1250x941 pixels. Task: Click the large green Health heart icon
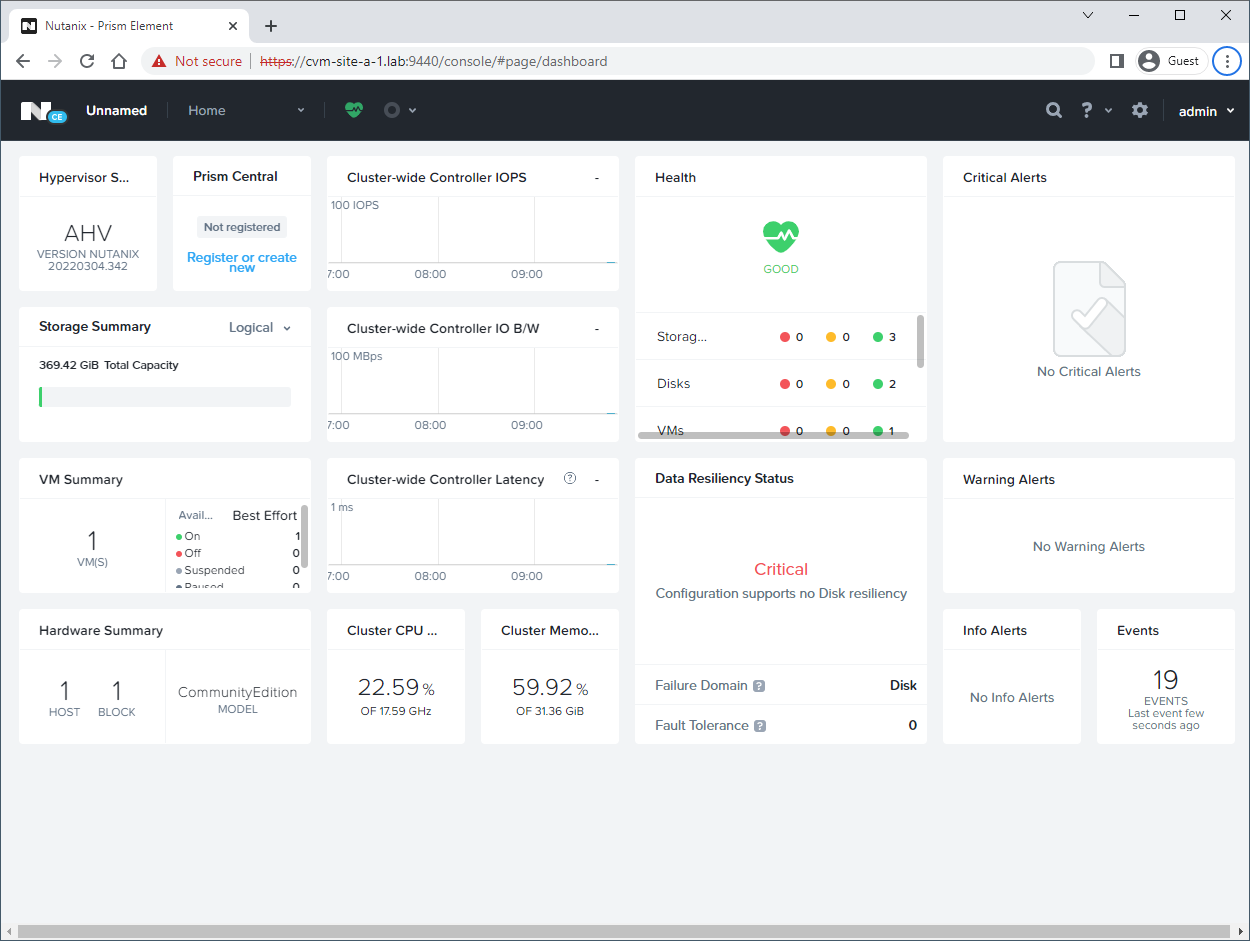781,236
